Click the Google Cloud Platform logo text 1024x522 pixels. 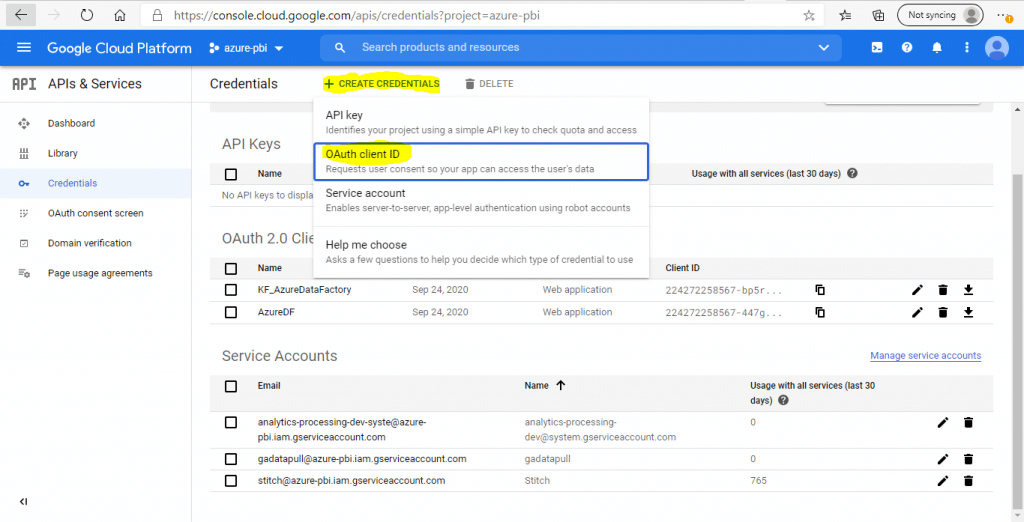tap(120, 48)
